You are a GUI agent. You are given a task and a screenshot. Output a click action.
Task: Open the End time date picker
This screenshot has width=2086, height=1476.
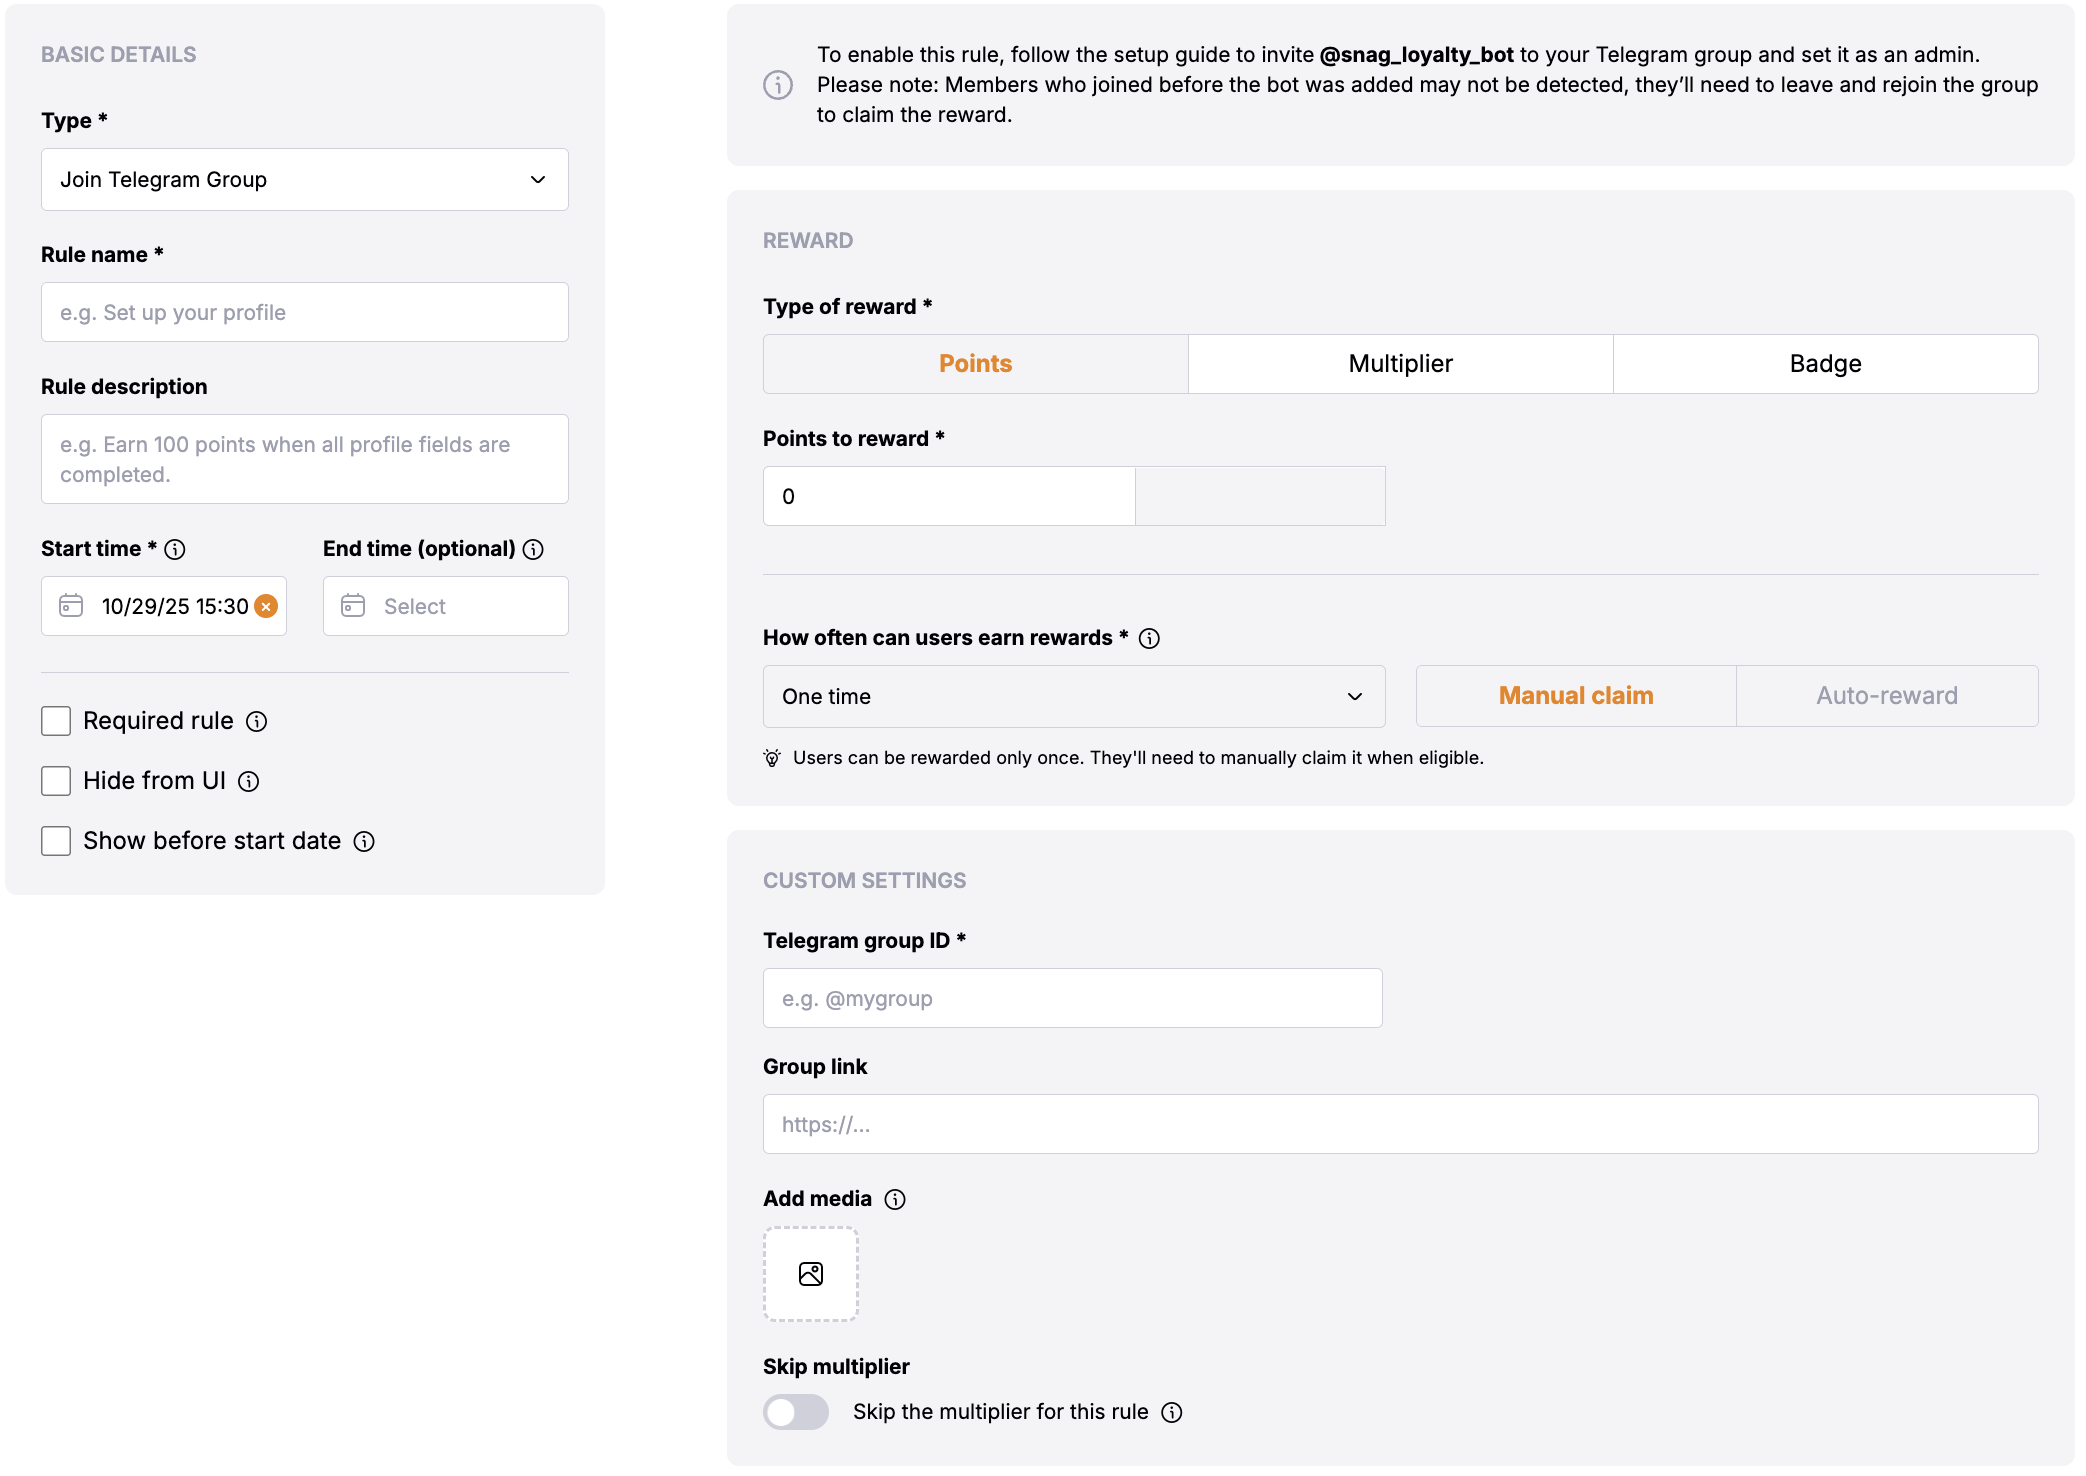[x=446, y=606]
